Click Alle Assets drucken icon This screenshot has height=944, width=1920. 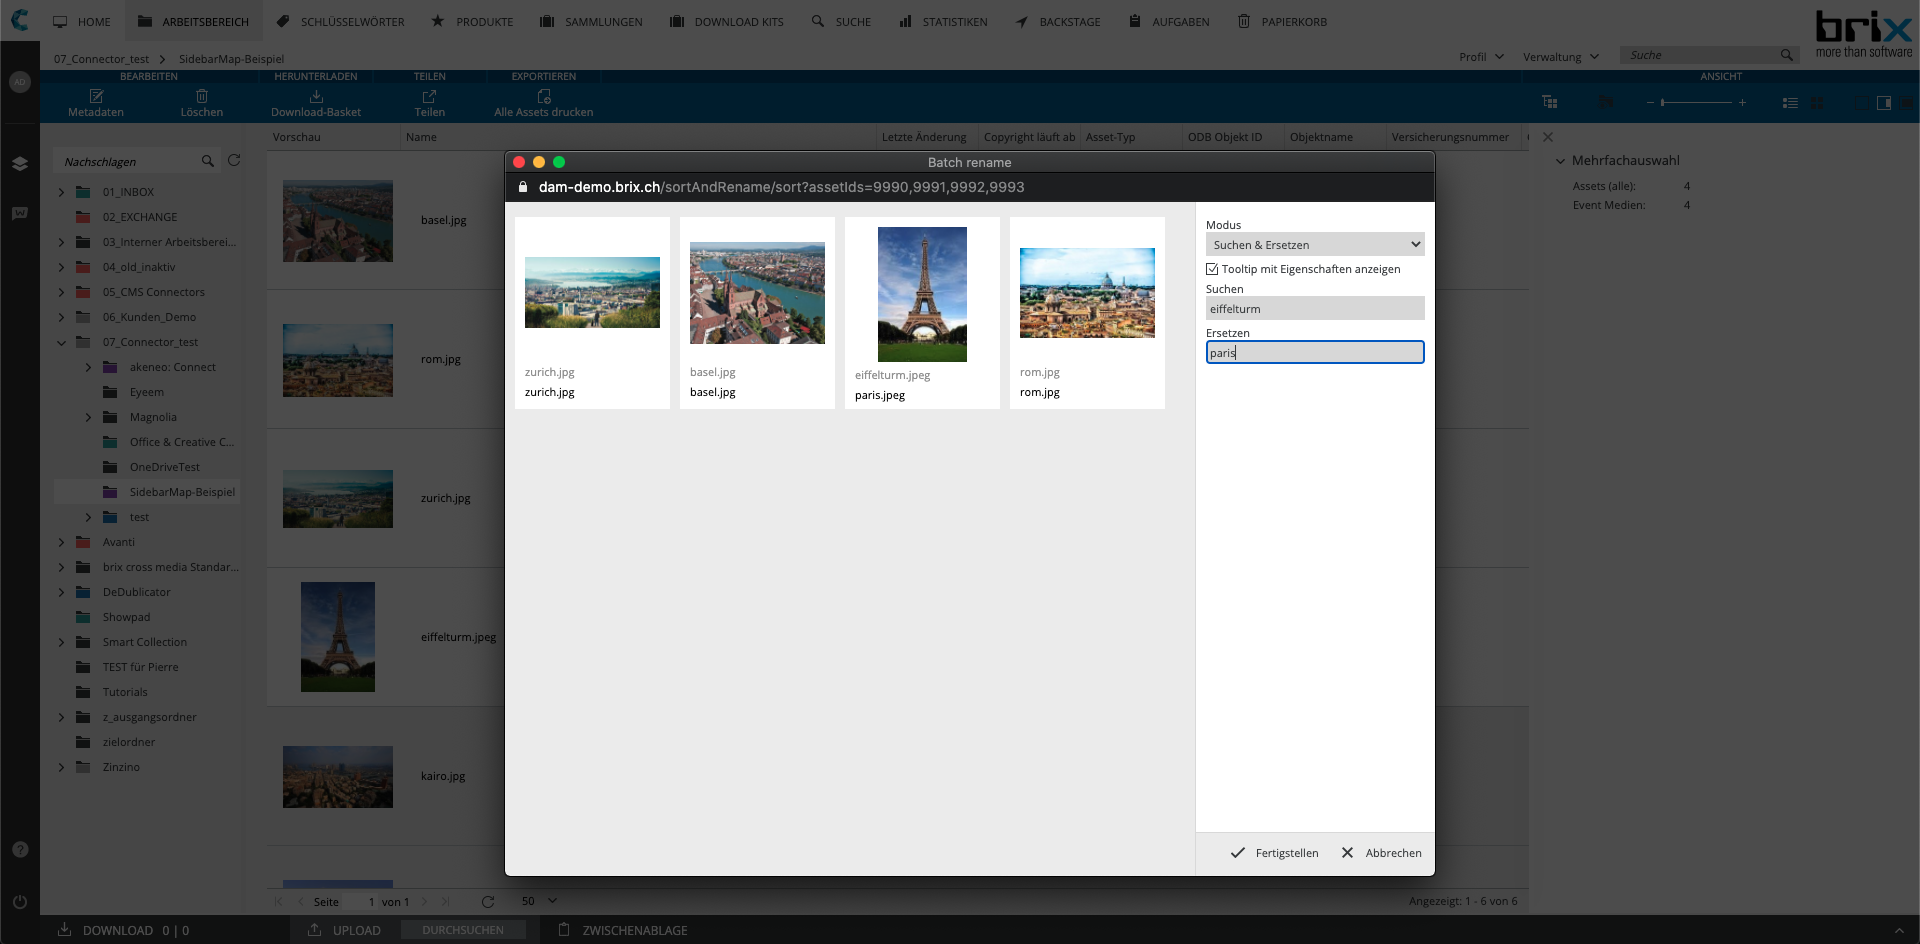pos(544,96)
